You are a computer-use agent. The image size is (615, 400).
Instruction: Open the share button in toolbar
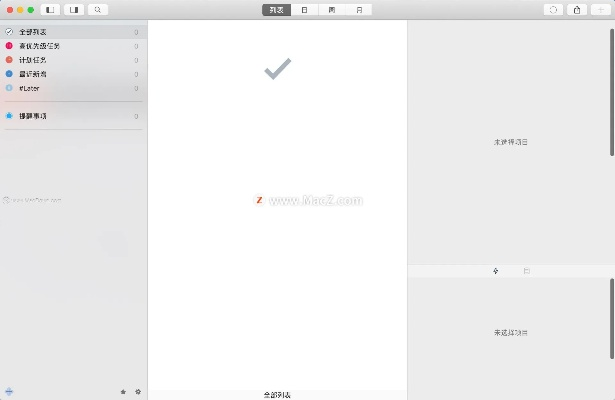click(x=577, y=10)
